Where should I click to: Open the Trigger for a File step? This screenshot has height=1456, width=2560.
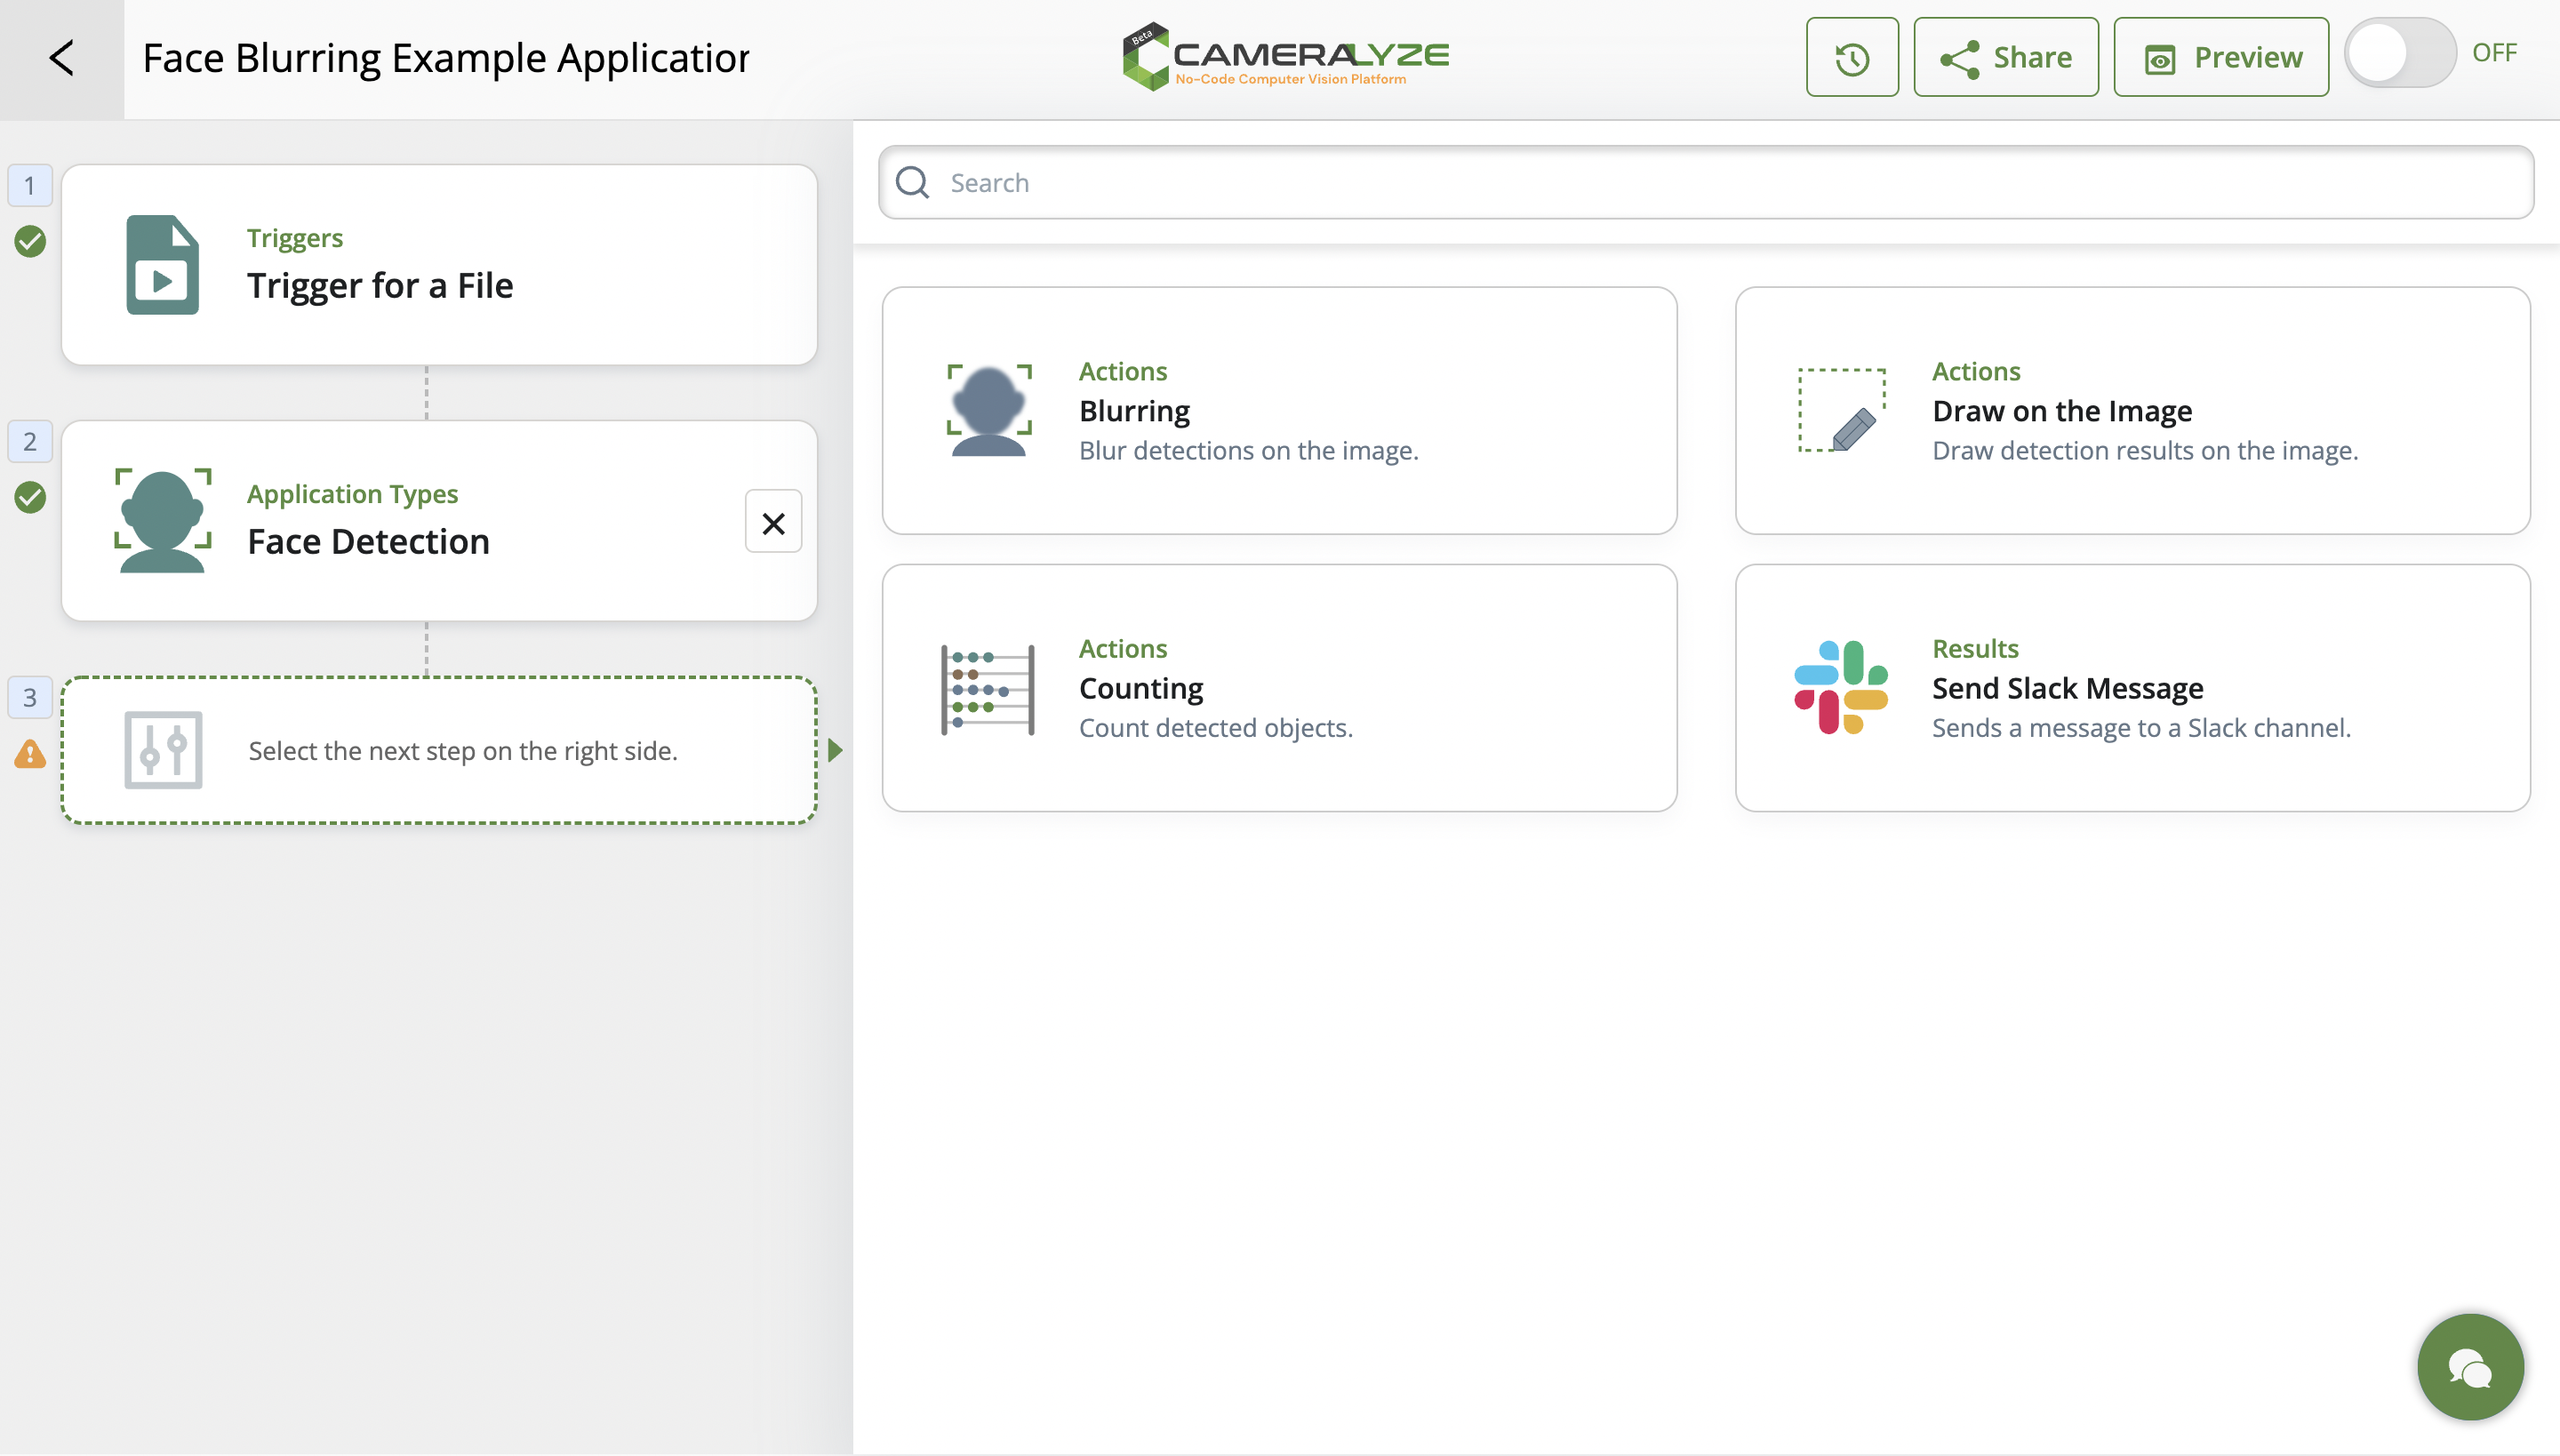click(439, 265)
